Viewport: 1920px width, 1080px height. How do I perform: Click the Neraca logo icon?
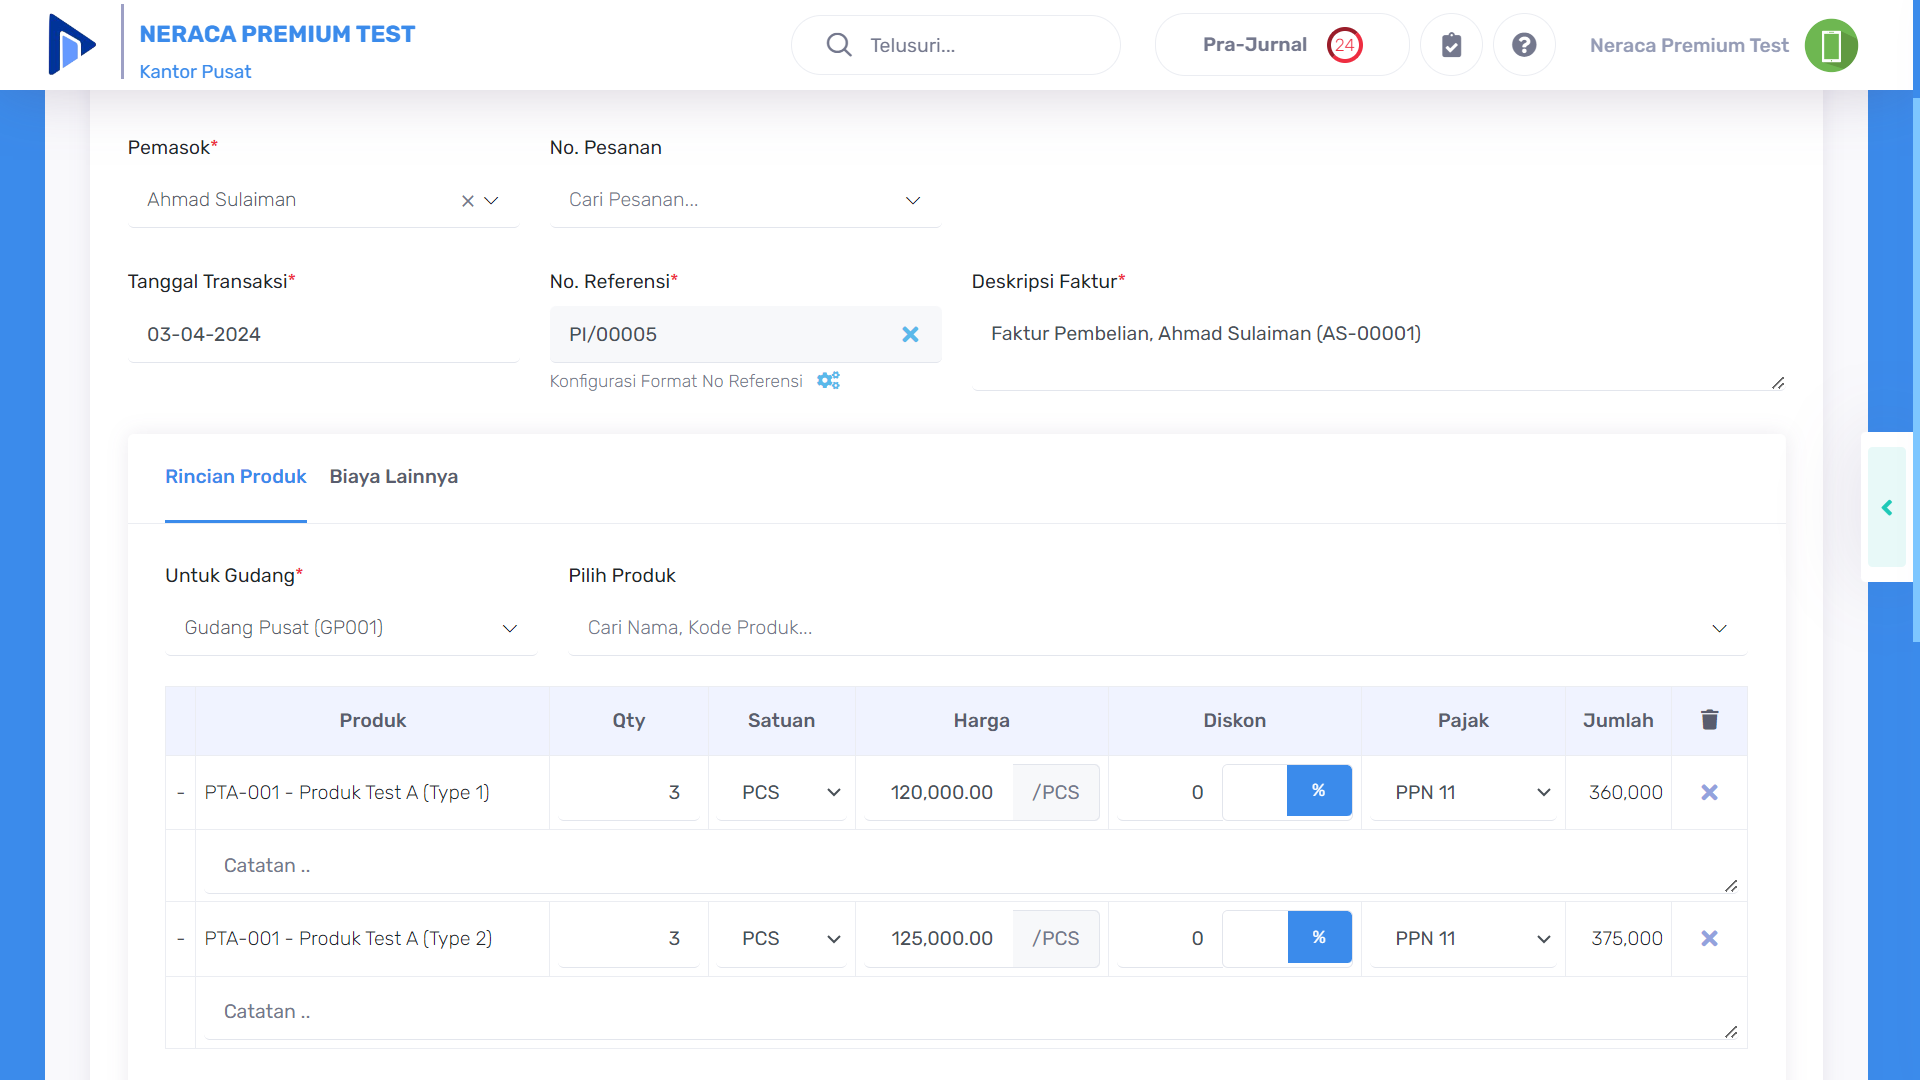[72, 45]
